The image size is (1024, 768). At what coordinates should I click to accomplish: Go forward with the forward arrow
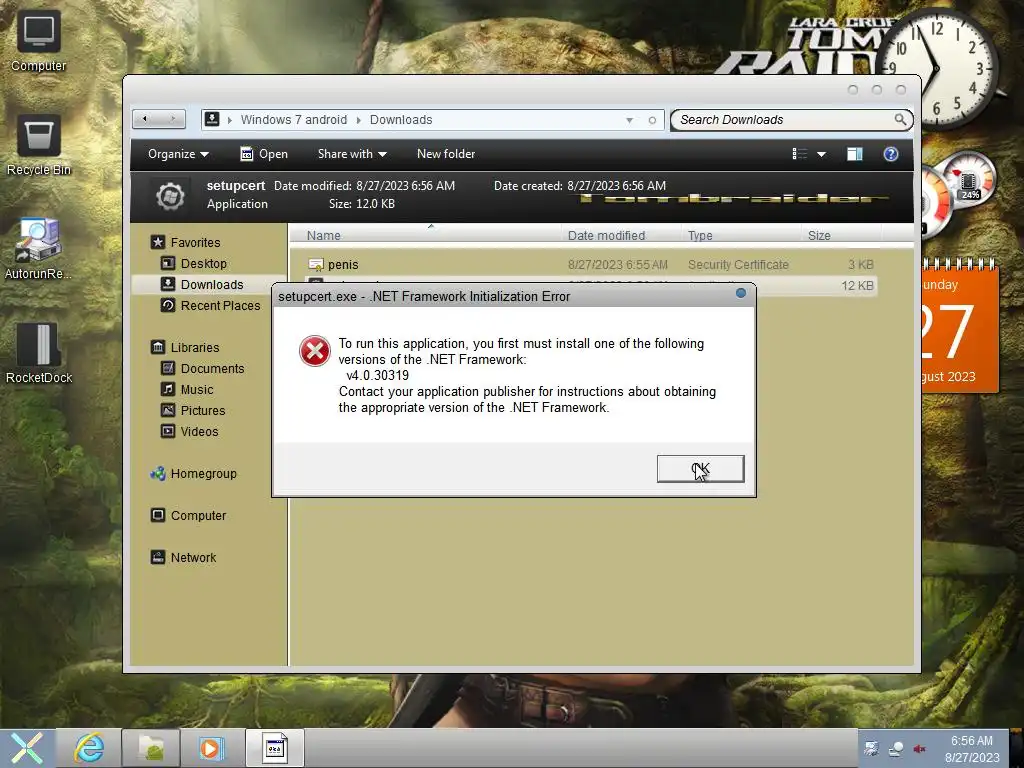pyautogui.click(x=172, y=119)
